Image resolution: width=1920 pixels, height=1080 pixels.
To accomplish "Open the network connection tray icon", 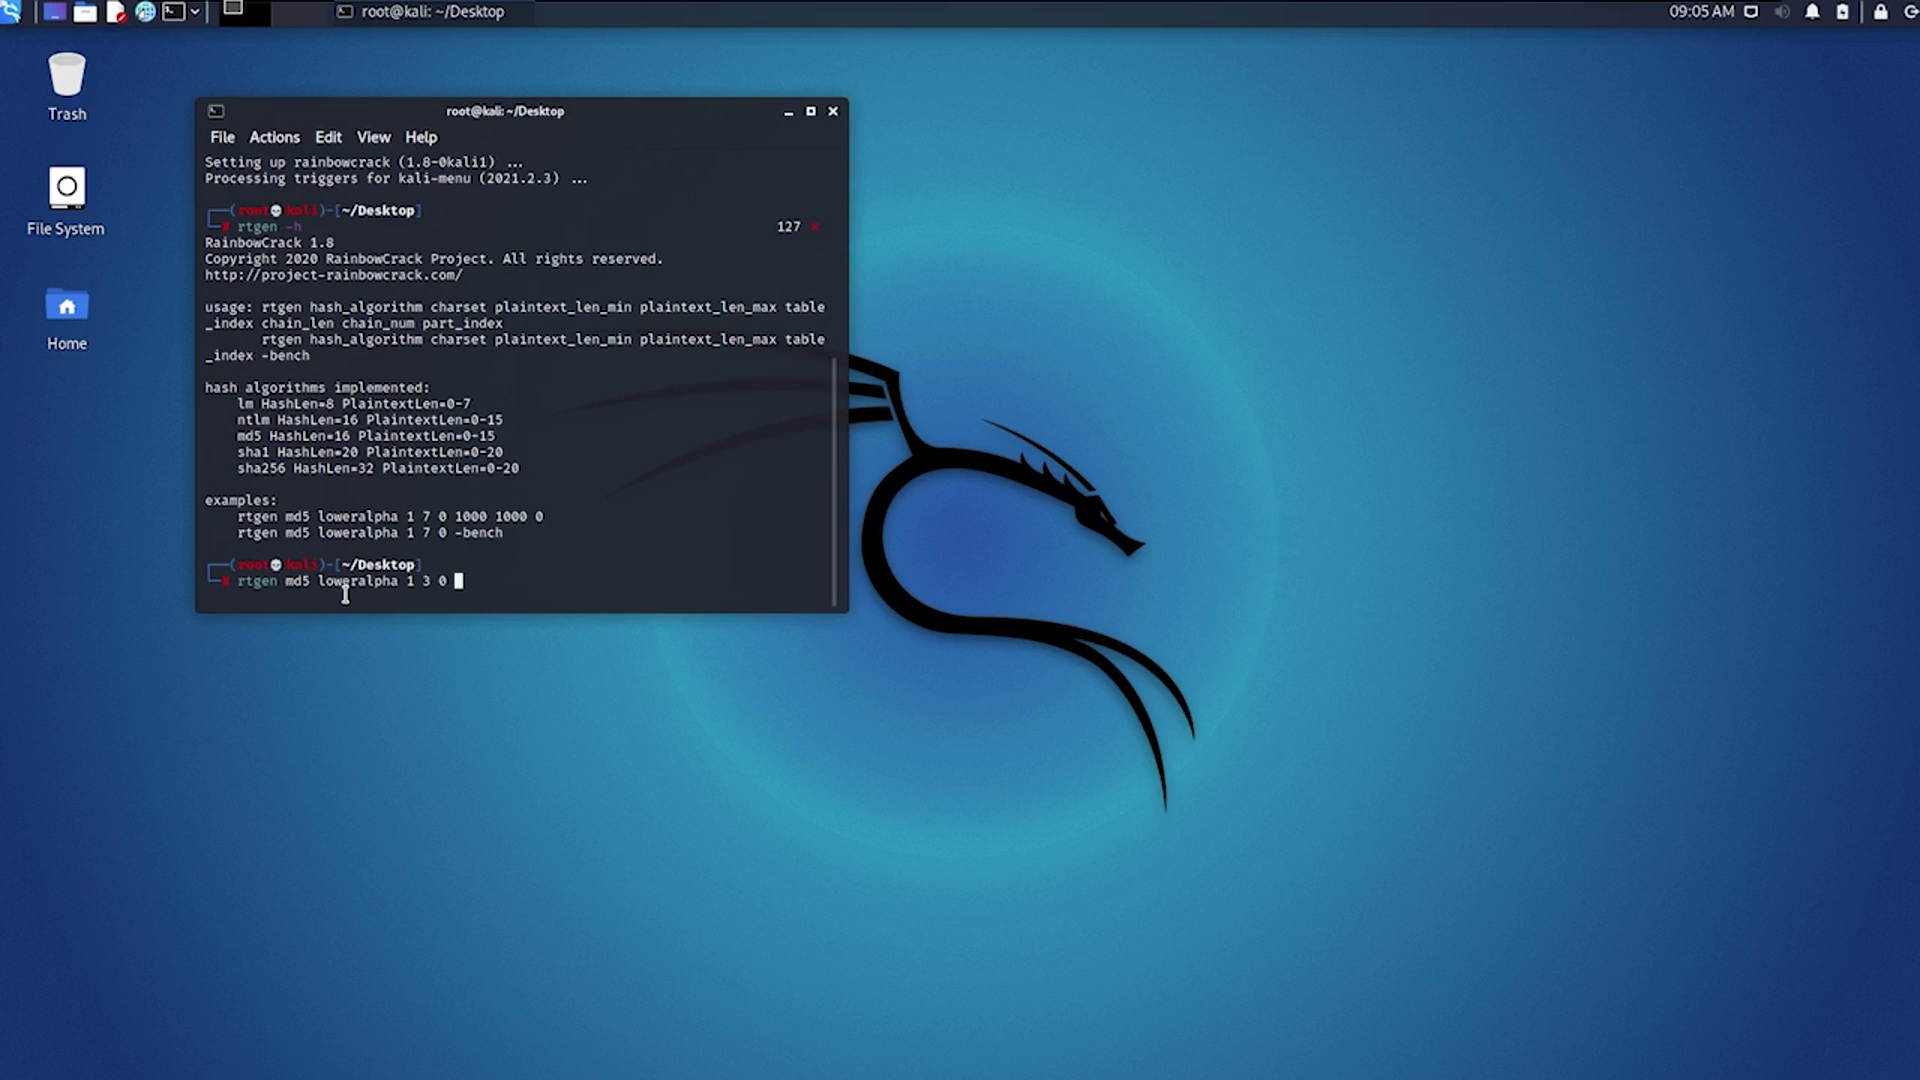I will 1751,12.
